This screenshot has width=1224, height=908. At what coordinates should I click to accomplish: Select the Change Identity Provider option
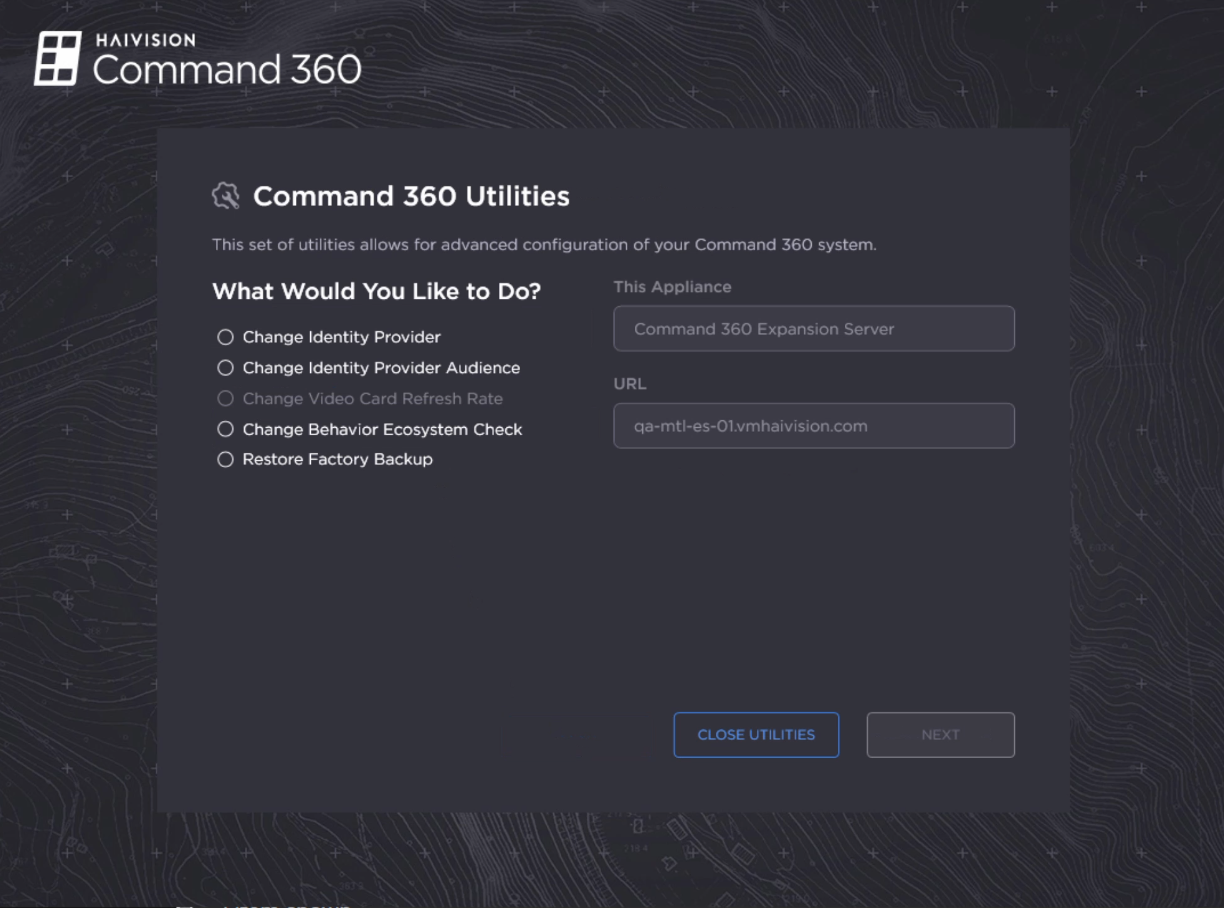point(225,337)
